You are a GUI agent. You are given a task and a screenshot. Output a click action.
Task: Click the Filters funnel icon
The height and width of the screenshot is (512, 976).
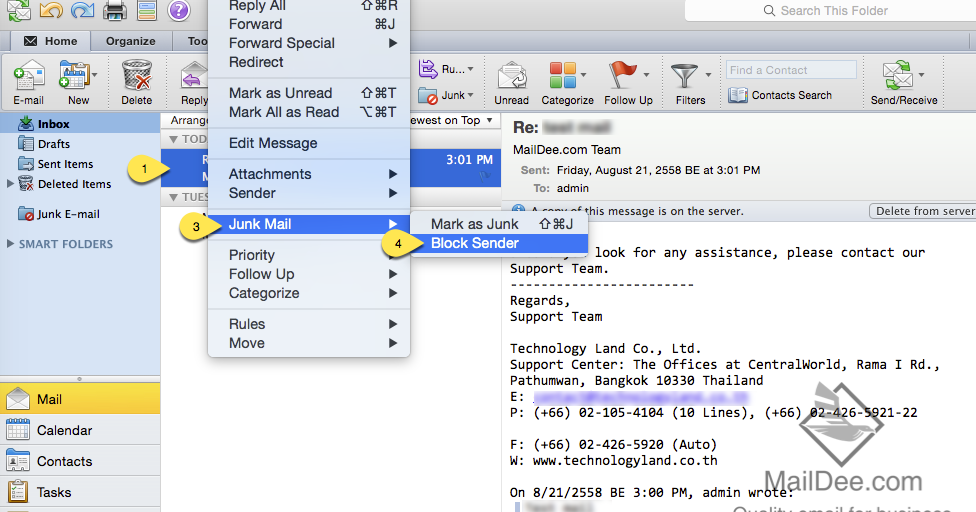[684, 77]
